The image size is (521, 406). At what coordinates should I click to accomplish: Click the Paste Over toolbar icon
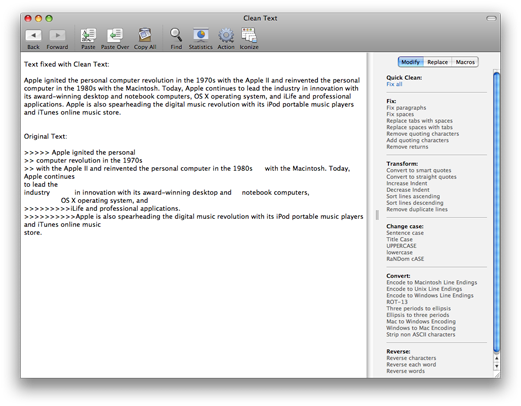click(x=115, y=35)
